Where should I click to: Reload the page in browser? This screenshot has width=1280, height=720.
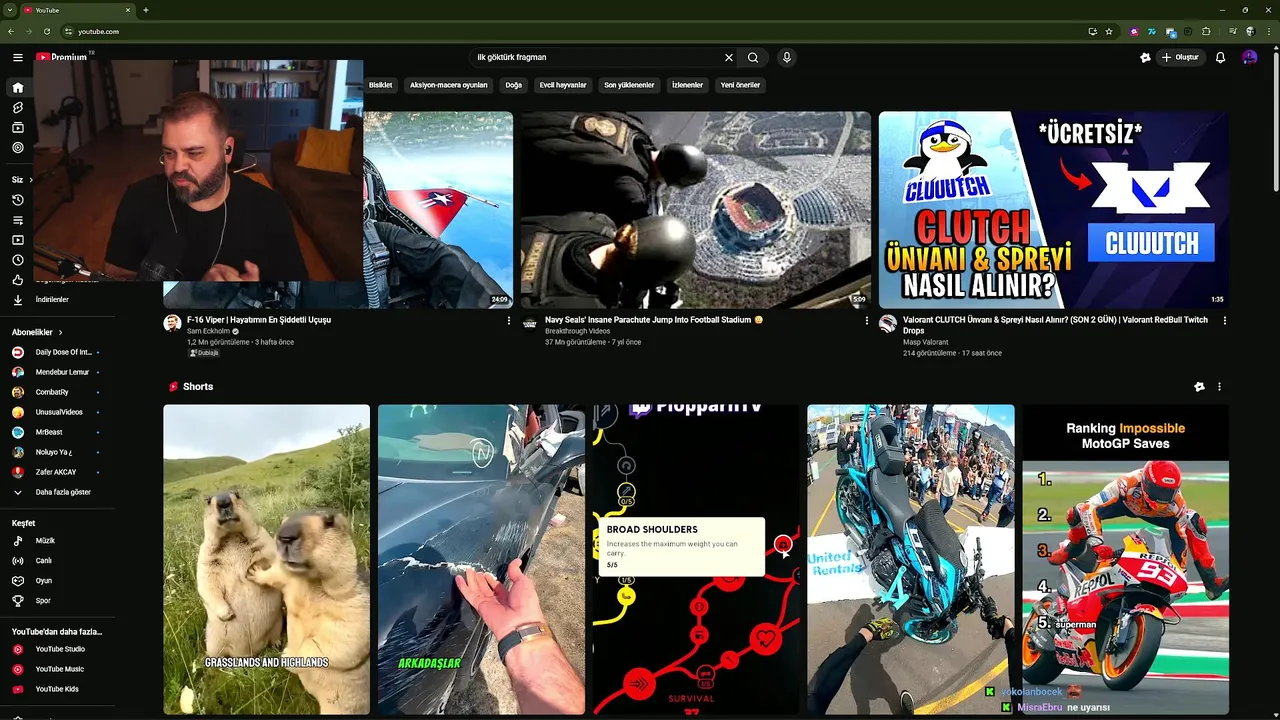tap(46, 31)
